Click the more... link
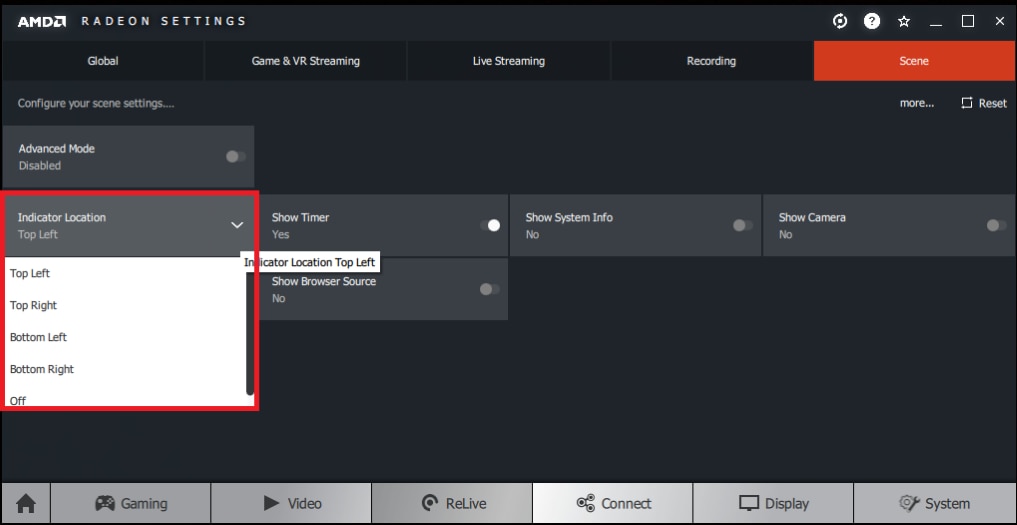This screenshot has width=1017, height=525. click(916, 103)
